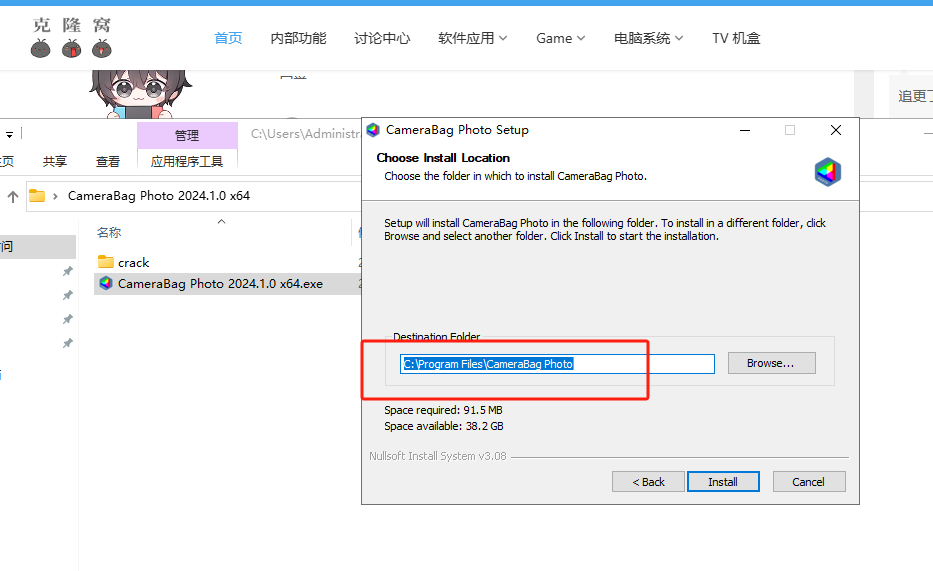The image size is (933, 571).
Task: Cancel the CameraBag Photo setup
Action: coord(809,482)
